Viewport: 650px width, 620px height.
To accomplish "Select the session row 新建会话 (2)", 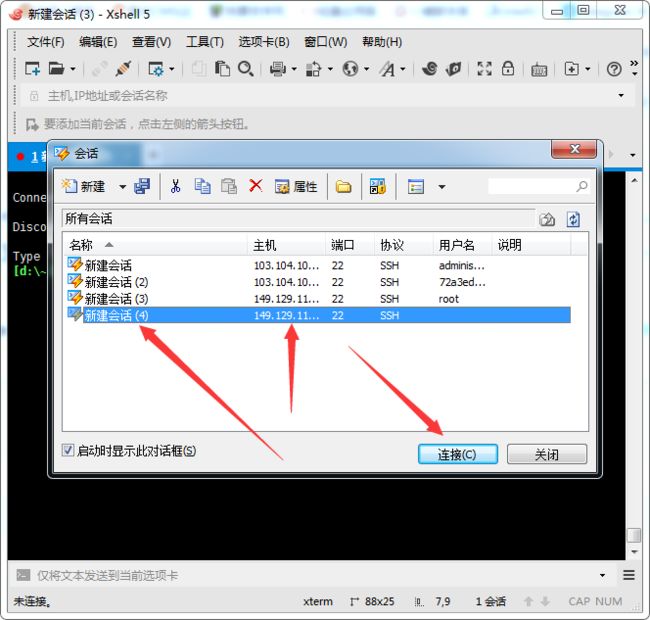I will (x=318, y=282).
